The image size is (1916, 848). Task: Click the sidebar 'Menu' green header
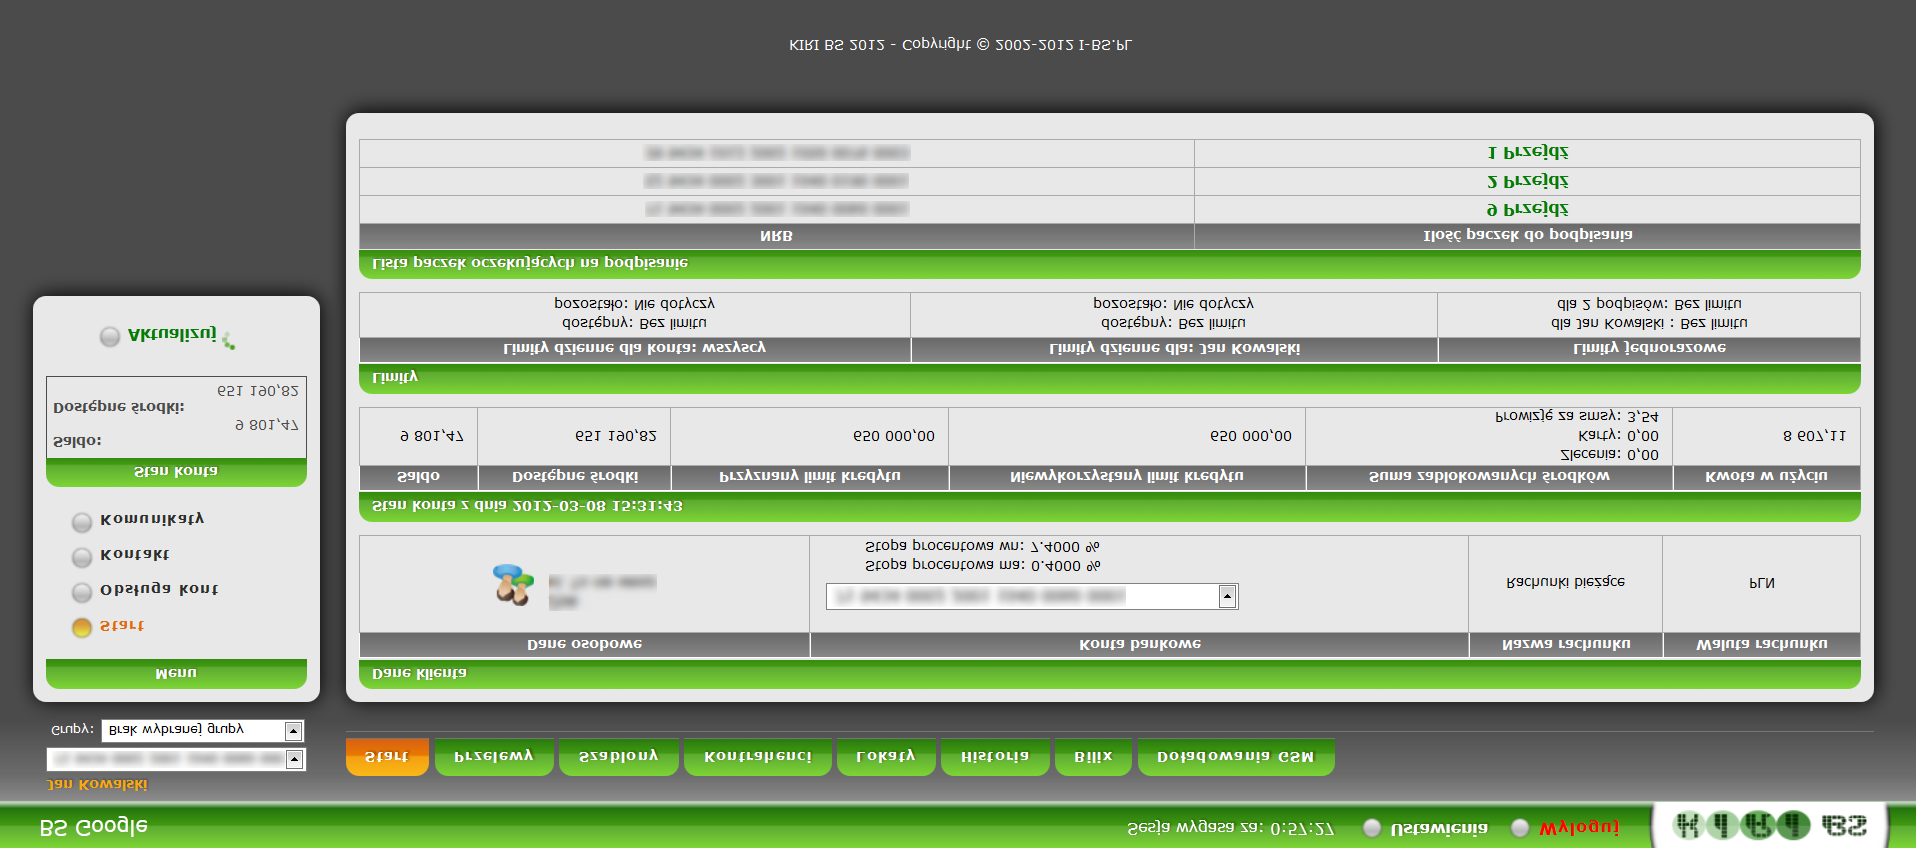coord(176,674)
